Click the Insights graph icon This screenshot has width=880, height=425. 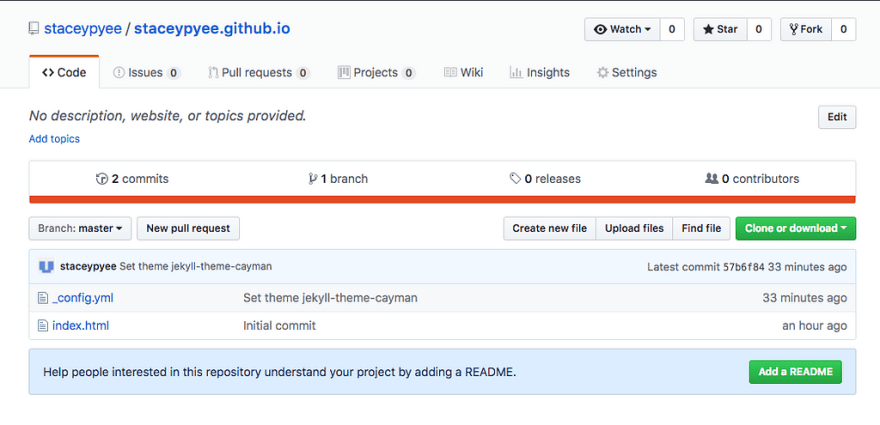(x=516, y=72)
